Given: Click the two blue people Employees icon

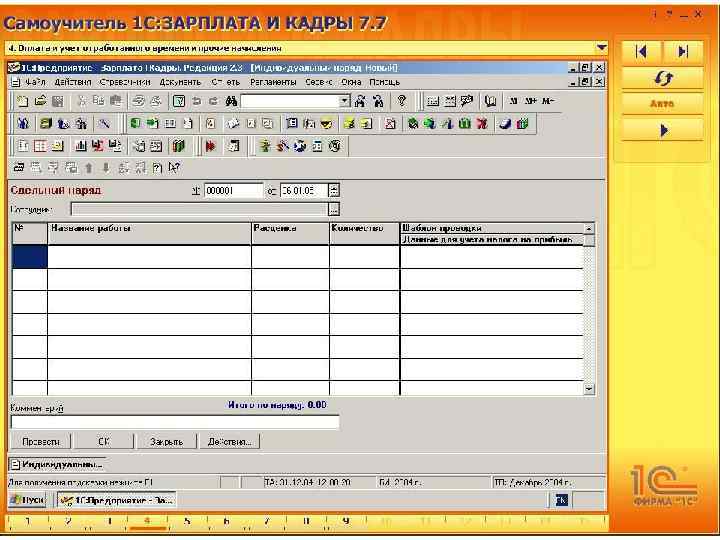Looking at the screenshot, I should [23, 124].
